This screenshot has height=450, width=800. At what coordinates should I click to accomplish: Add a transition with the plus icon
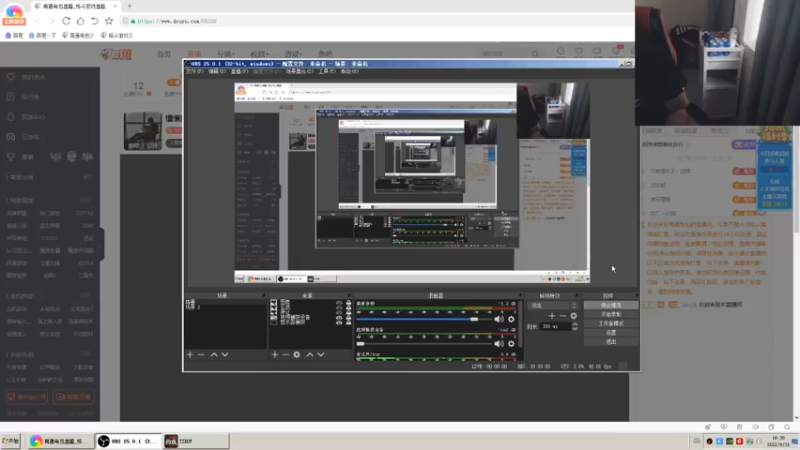(552, 316)
